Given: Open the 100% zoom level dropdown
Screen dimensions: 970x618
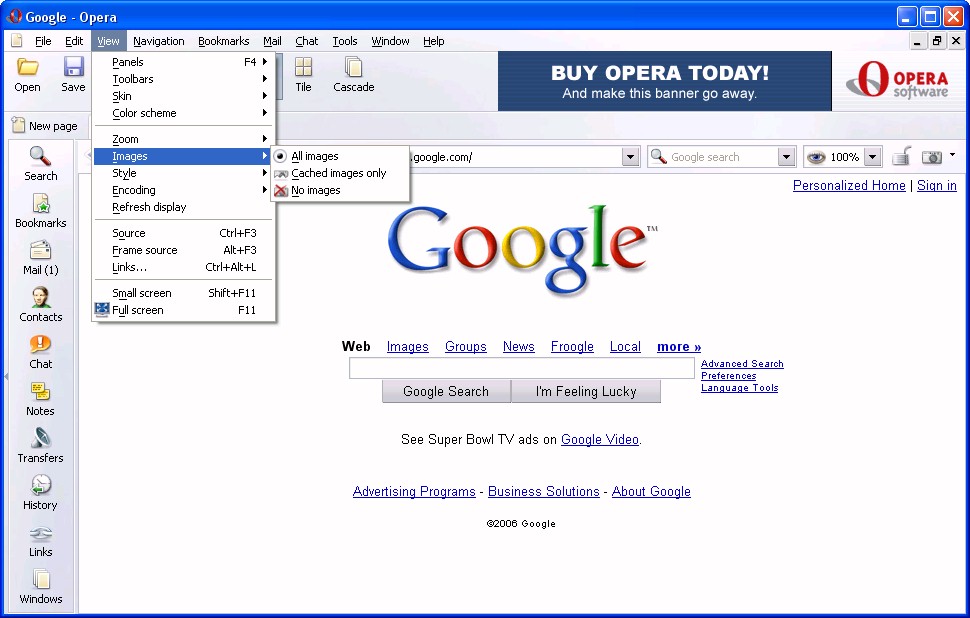Looking at the screenshot, I should [872, 157].
